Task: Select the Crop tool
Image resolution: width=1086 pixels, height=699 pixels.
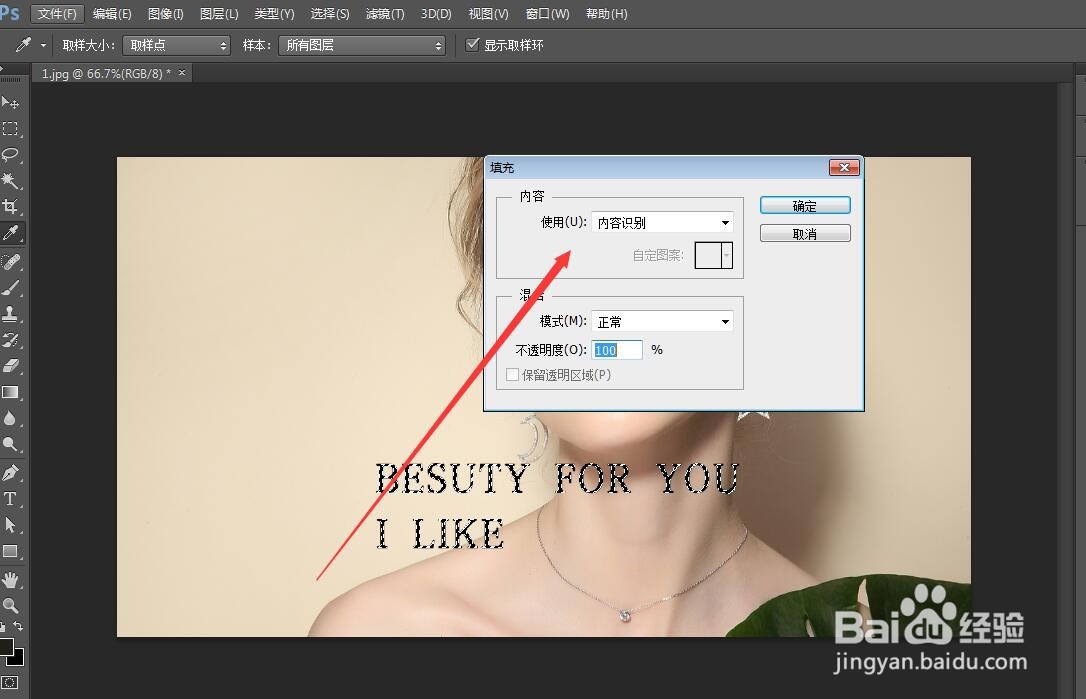Action: click(10, 206)
